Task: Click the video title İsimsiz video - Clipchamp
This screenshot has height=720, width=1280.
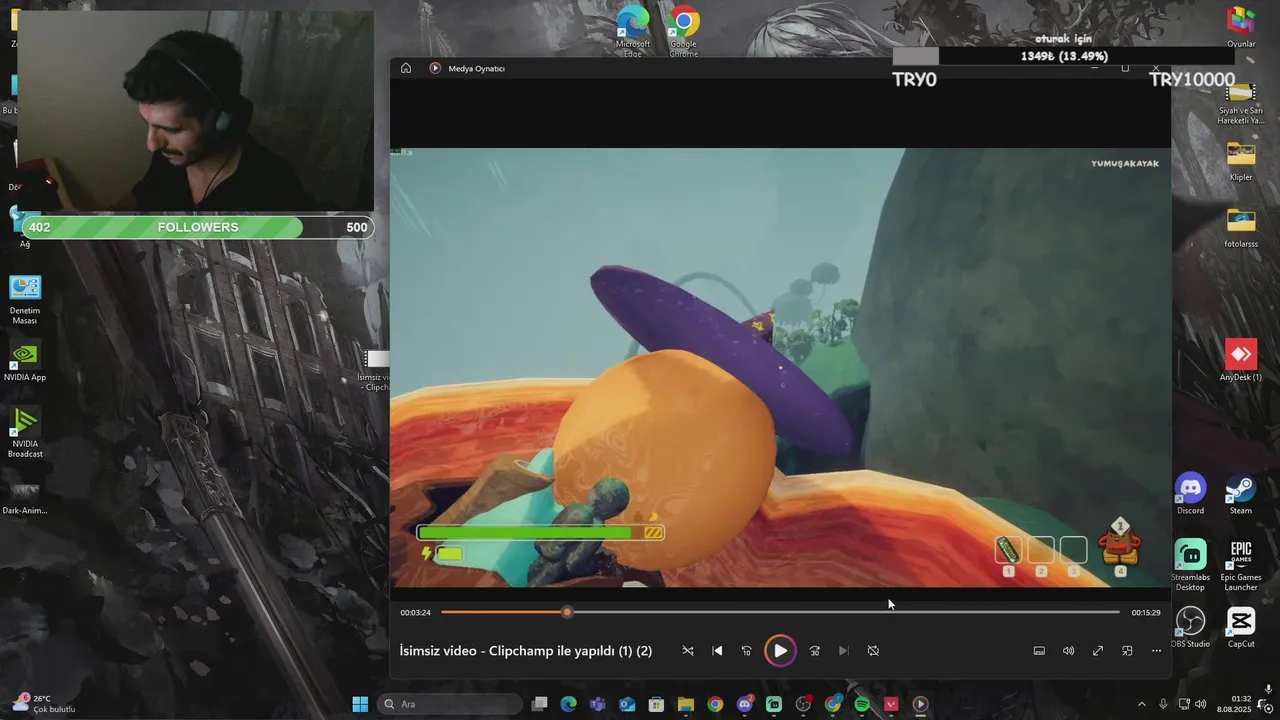Action: point(525,651)
